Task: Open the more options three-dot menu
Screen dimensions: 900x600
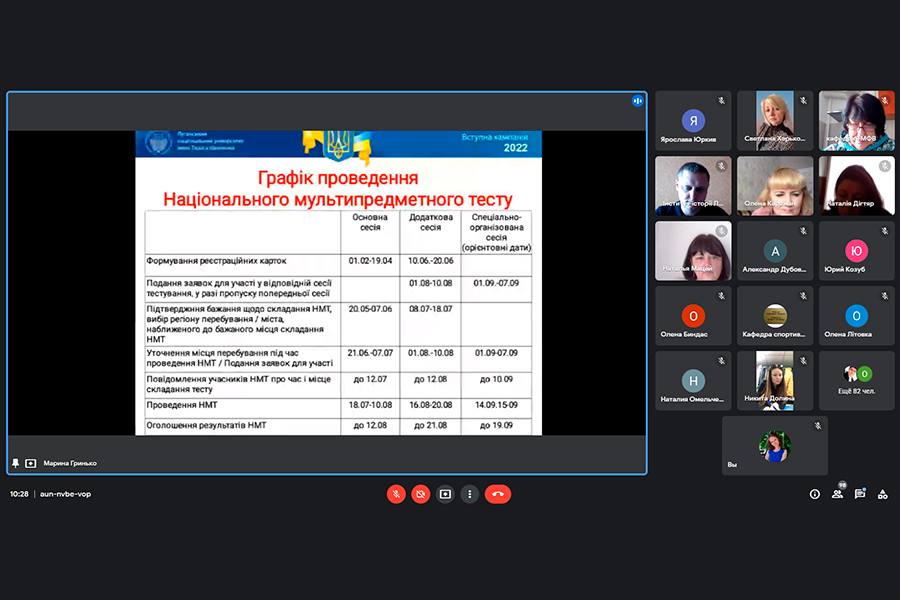Action: (x=470, y=494)
